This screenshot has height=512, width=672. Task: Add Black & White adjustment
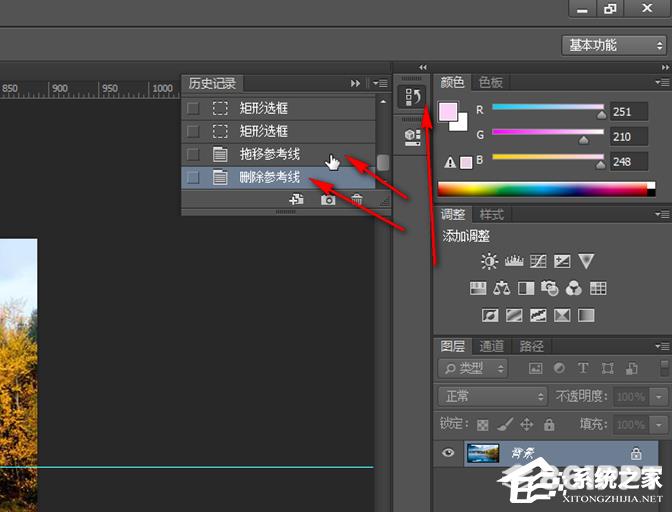[526, 288]
